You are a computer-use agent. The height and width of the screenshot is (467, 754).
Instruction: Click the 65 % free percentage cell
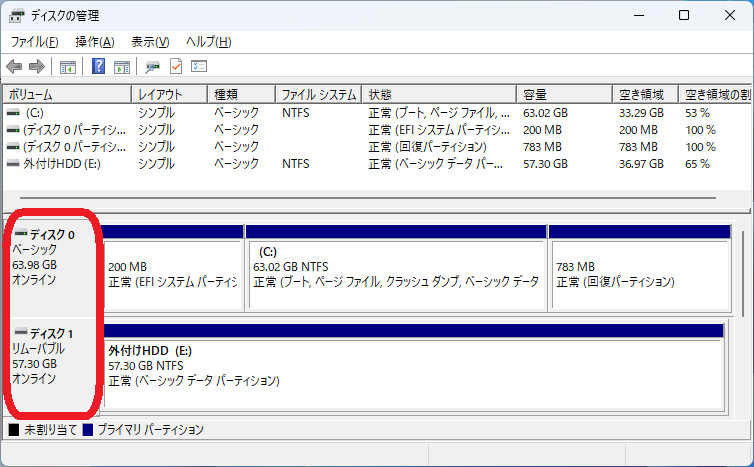(697, 164)
